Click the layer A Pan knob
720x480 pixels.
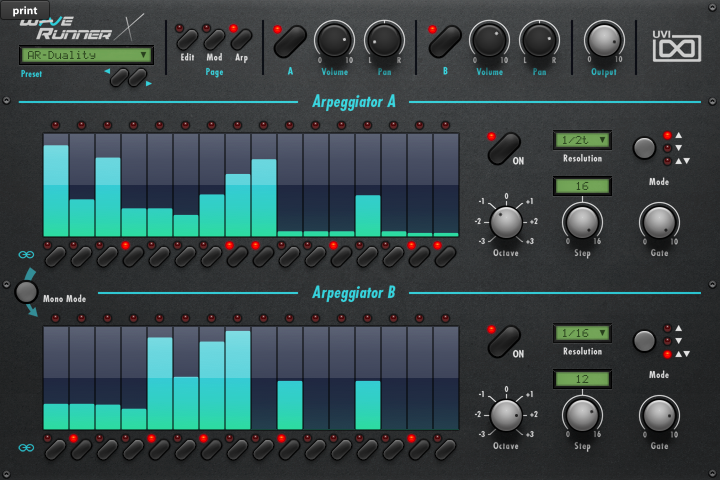click(x=384, y=41)
